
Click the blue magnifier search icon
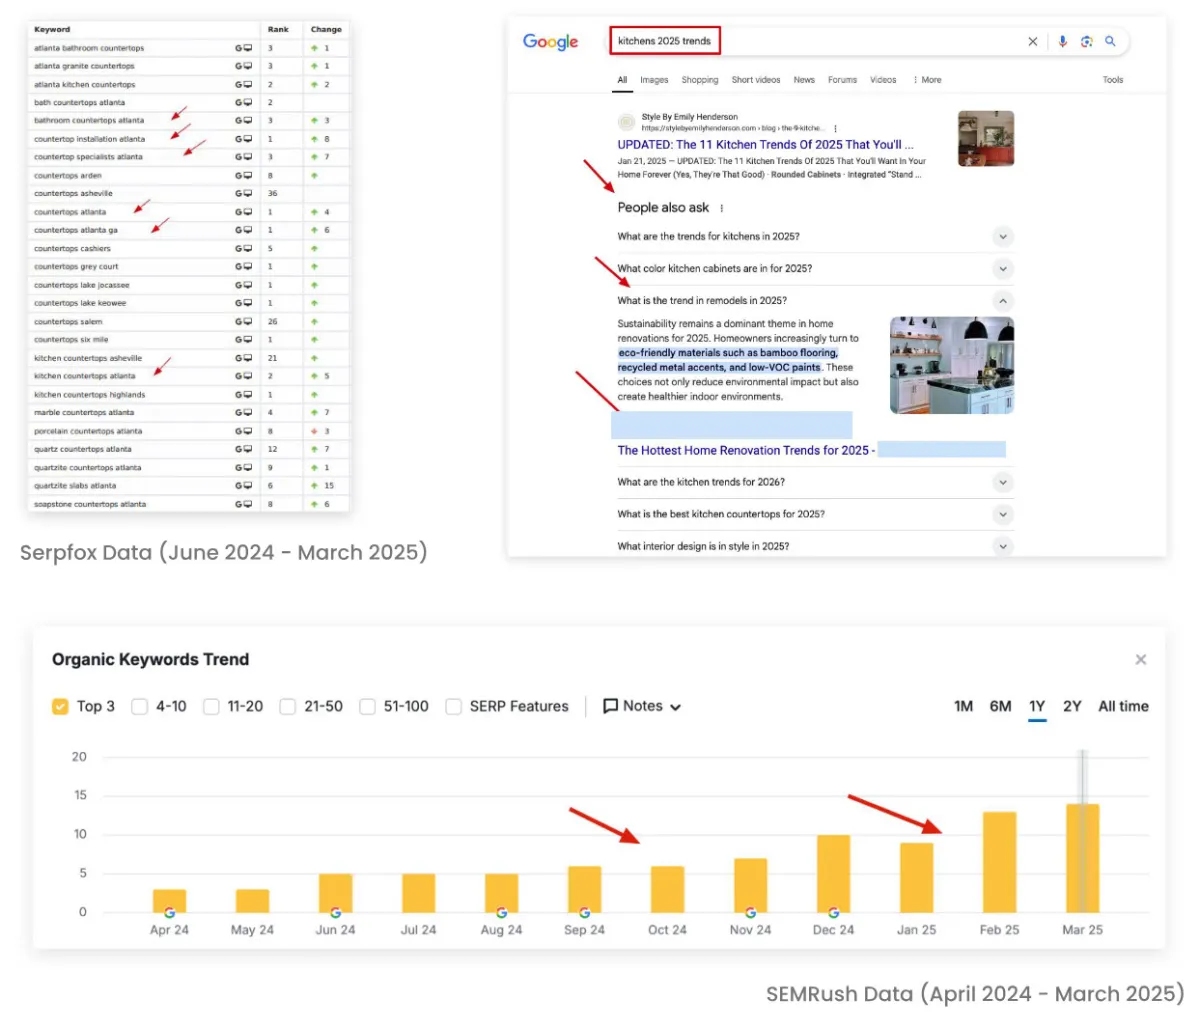(x=1110, y=41)
